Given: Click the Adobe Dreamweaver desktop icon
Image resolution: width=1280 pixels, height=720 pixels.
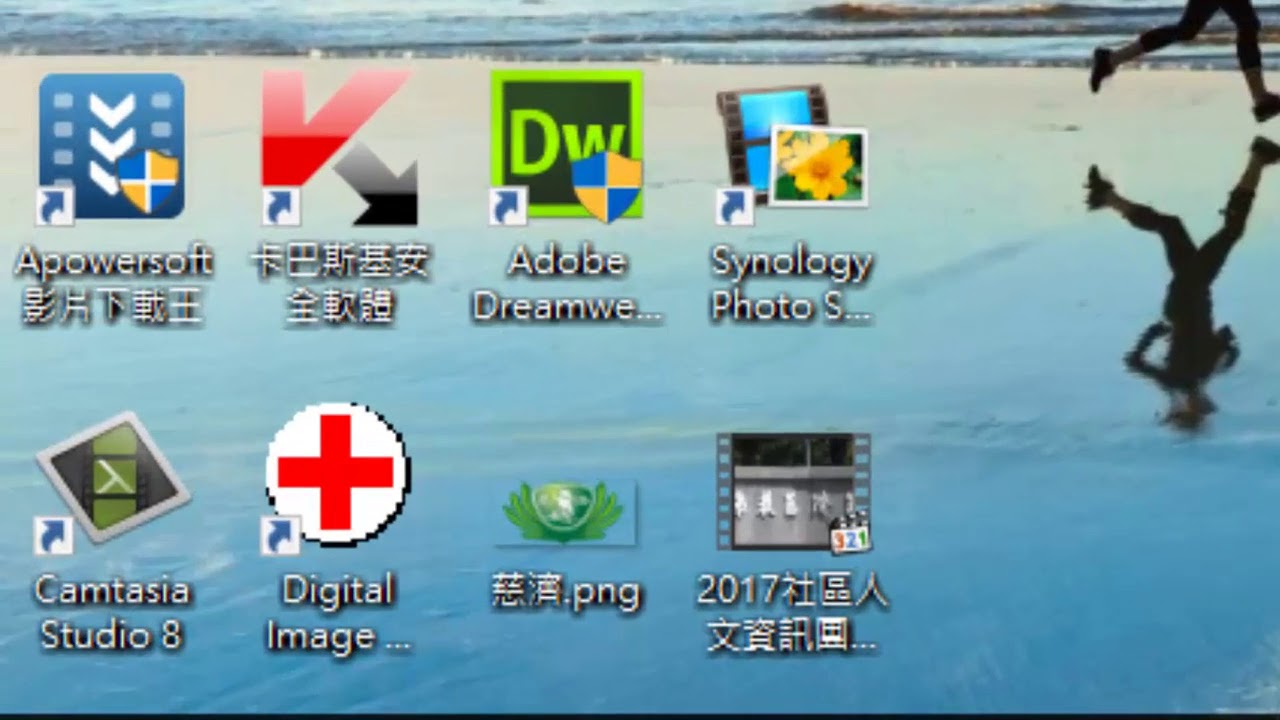Looking at the screenshot, I should pos(566,146).
